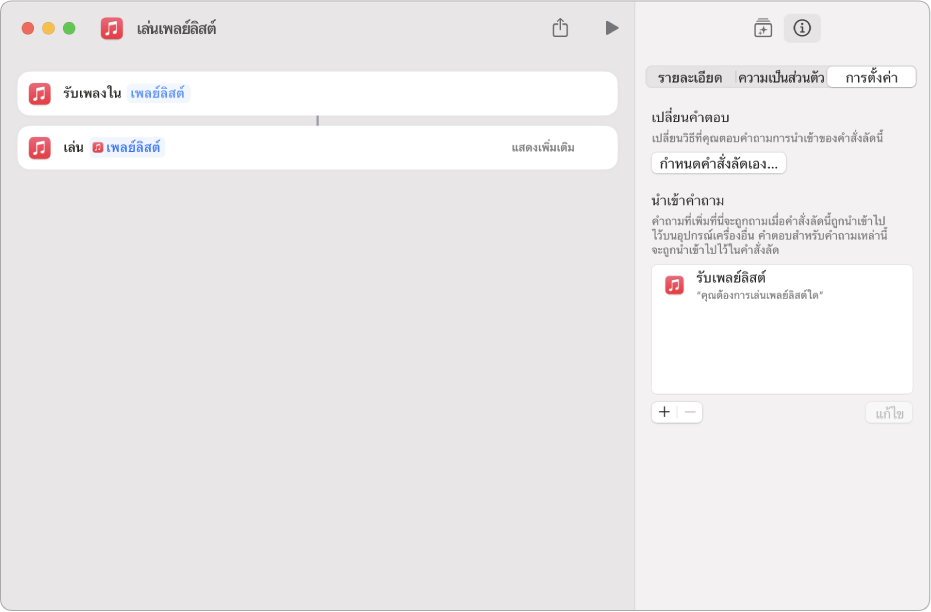
Task: Switch to the รายละเอียด tab
Action: (x=690, y=78)
